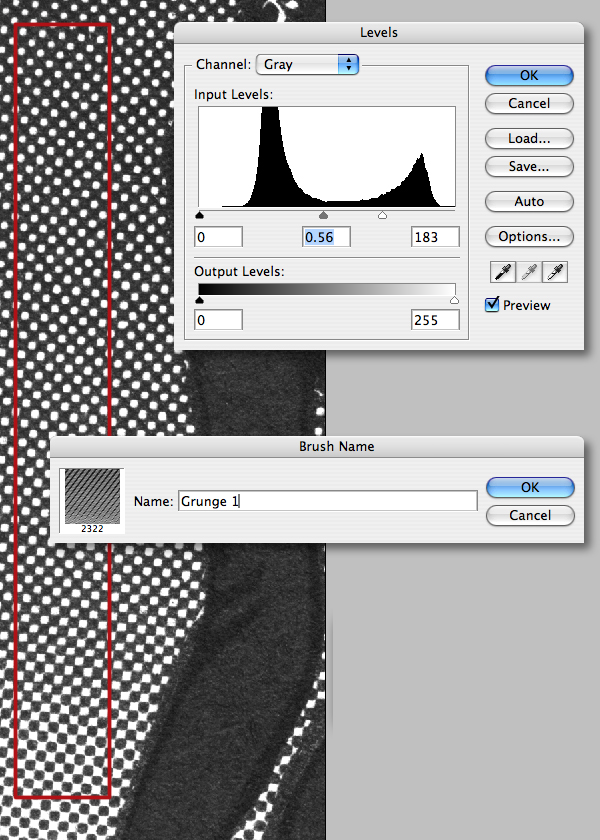The width and height of the screenshot is (600, 840).
Task: Click Cancel in the Levels dialog
Action: (x=529, y=103)
